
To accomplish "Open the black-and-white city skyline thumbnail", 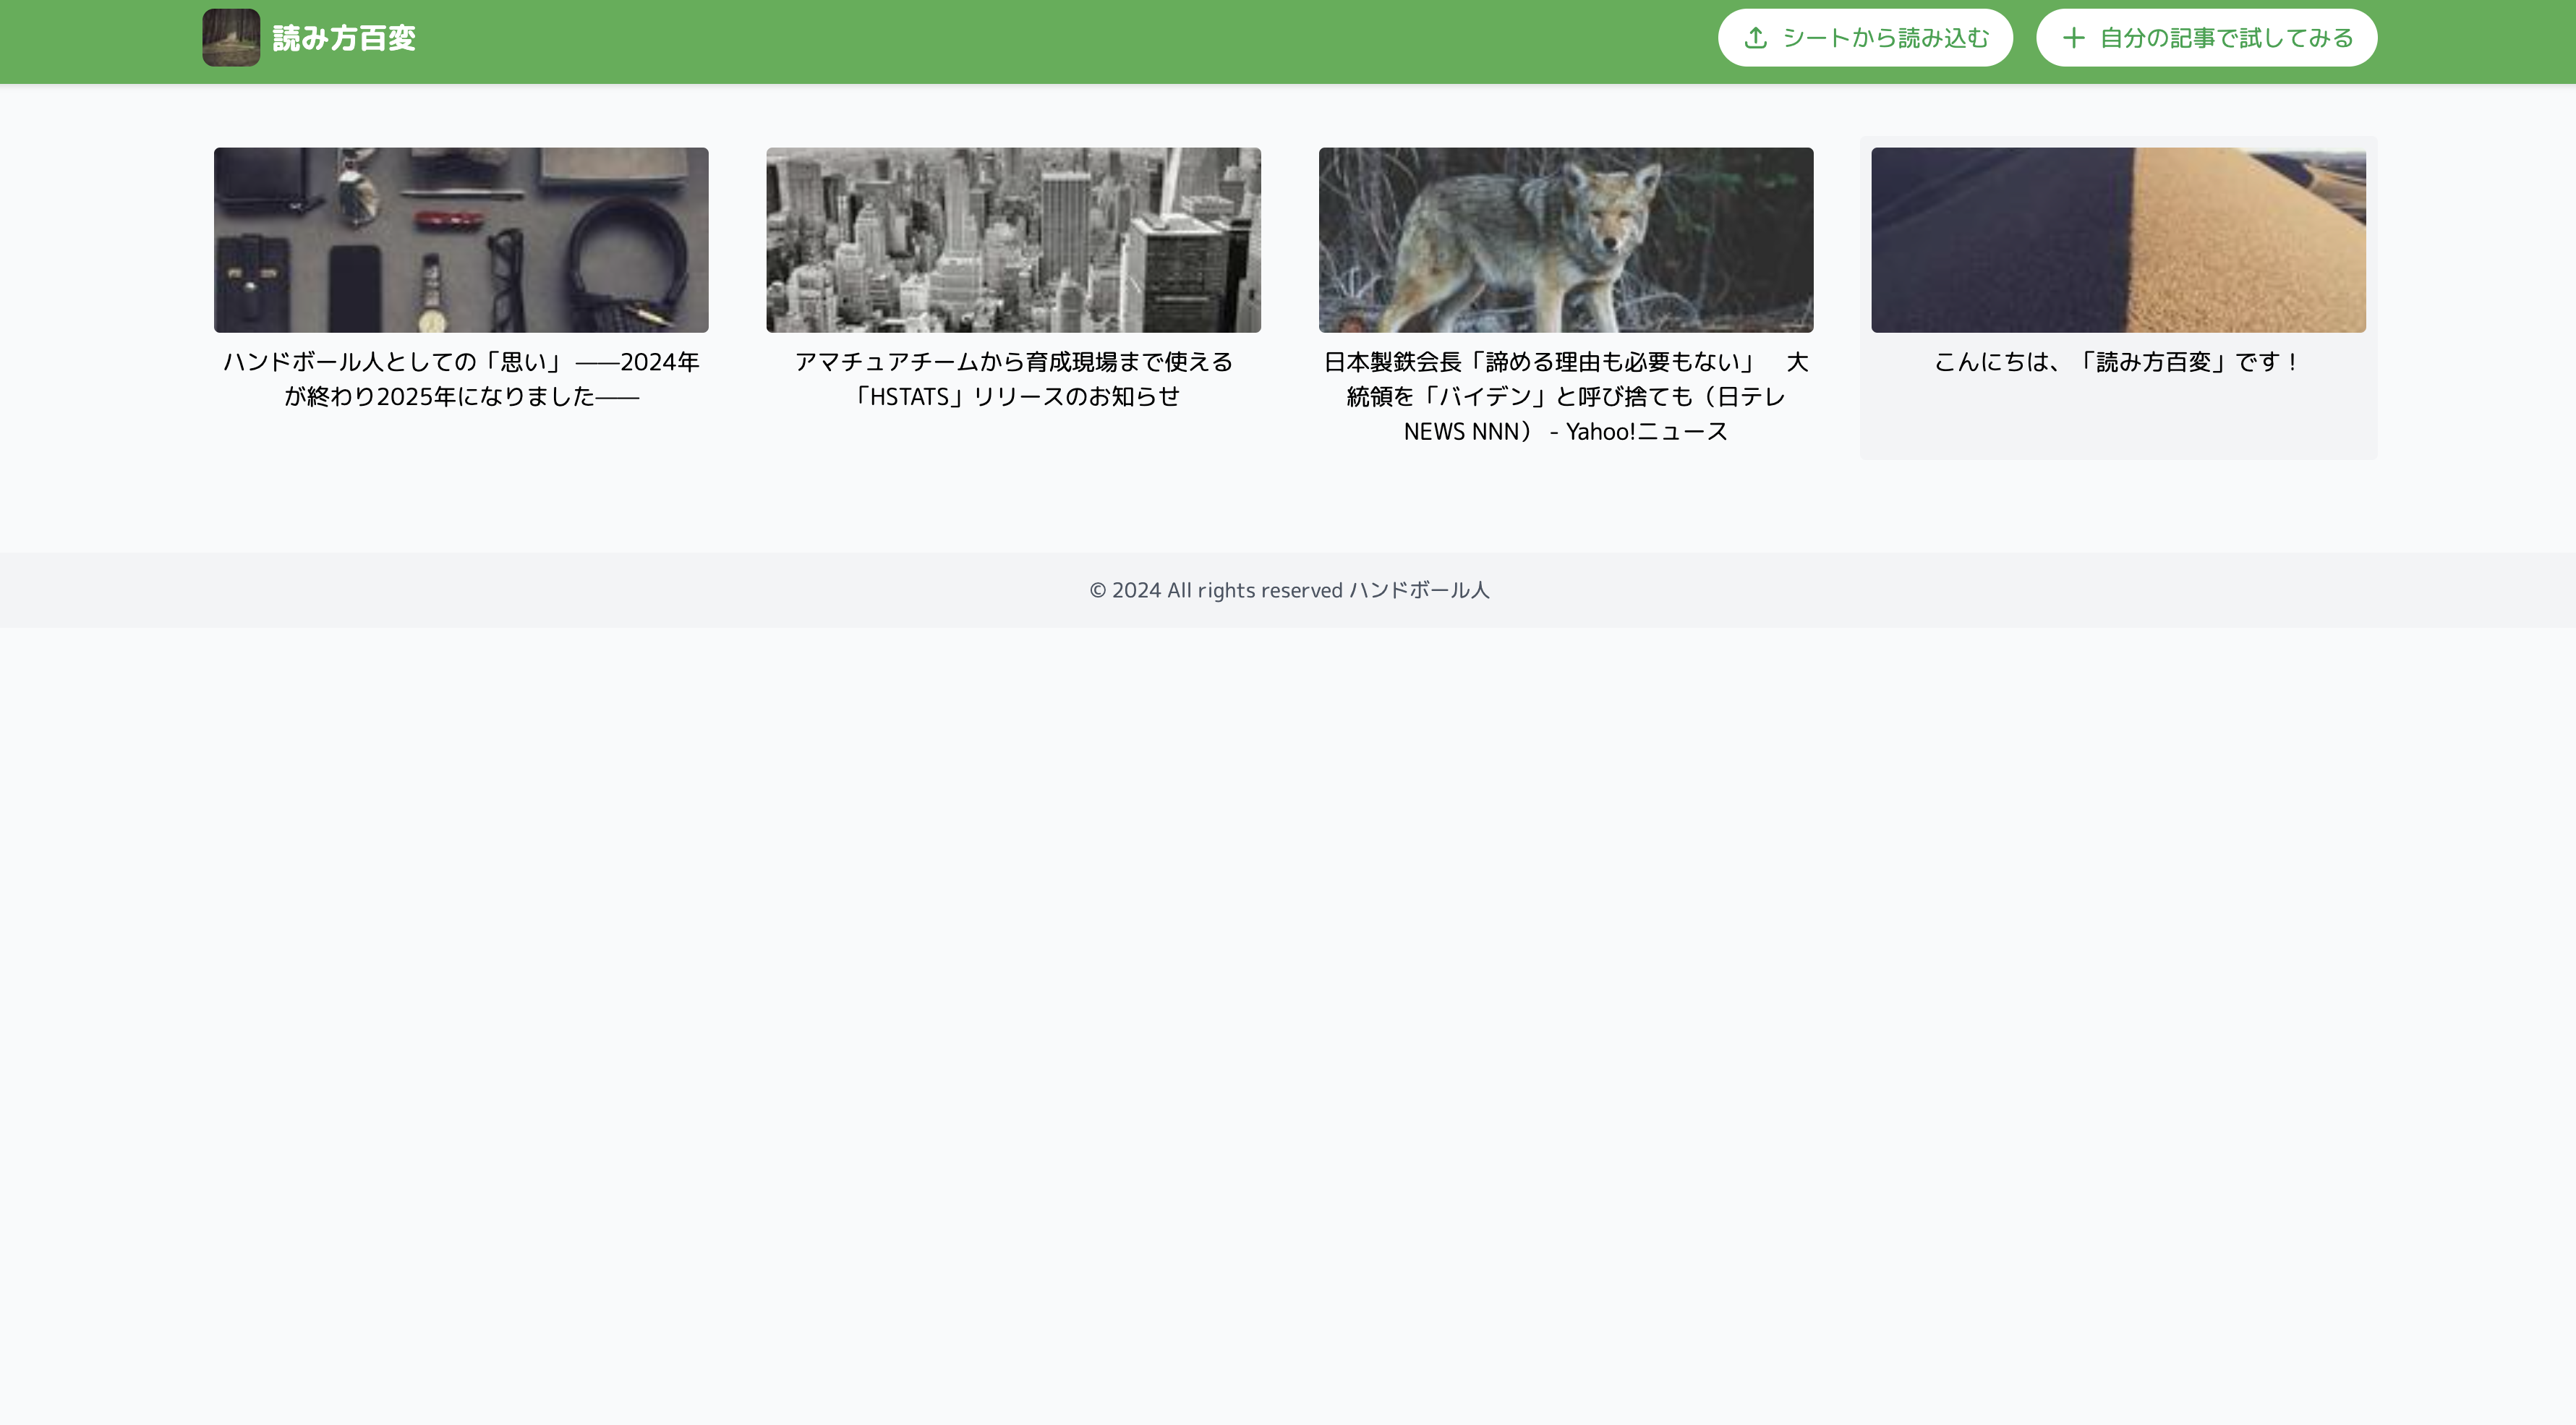I will point(1013,240).
